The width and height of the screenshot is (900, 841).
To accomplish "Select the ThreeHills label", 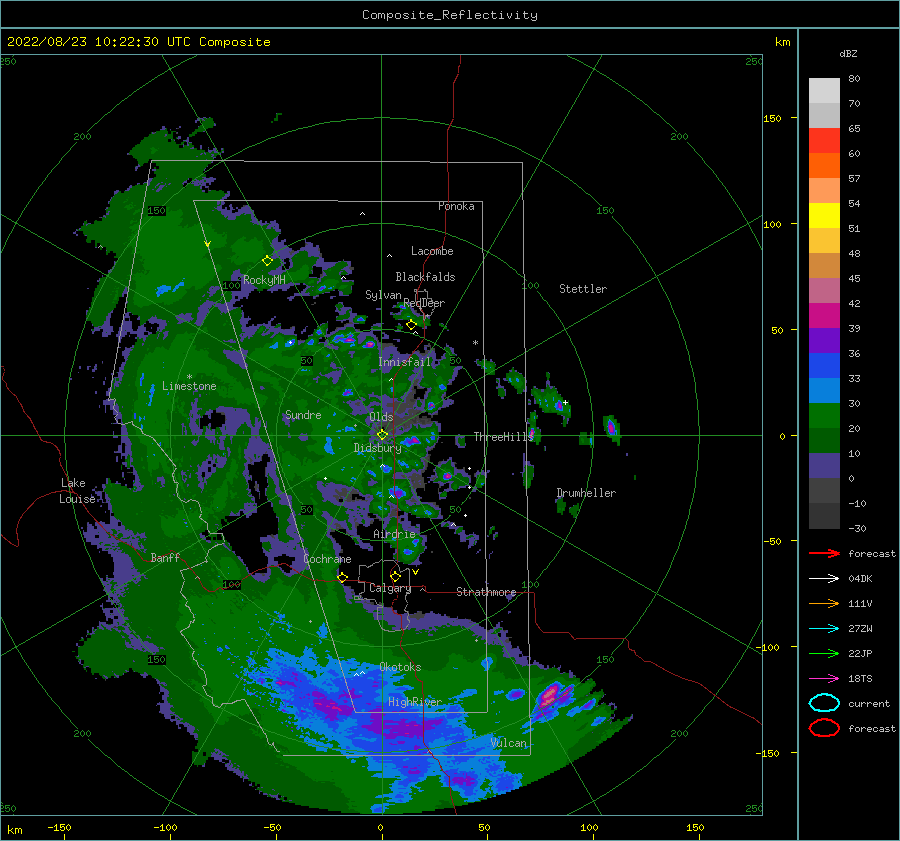I will coord(503,437).
